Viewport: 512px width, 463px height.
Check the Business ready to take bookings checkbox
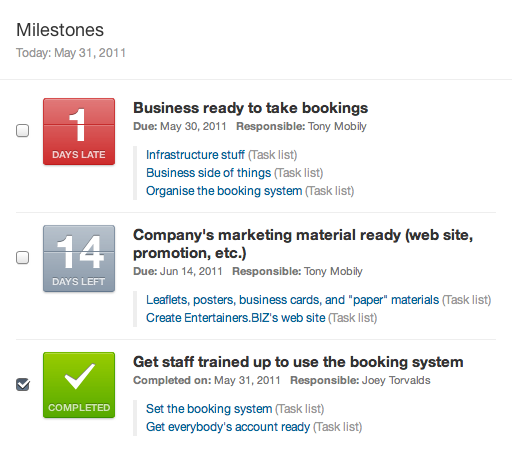click(x=23, y=130)
